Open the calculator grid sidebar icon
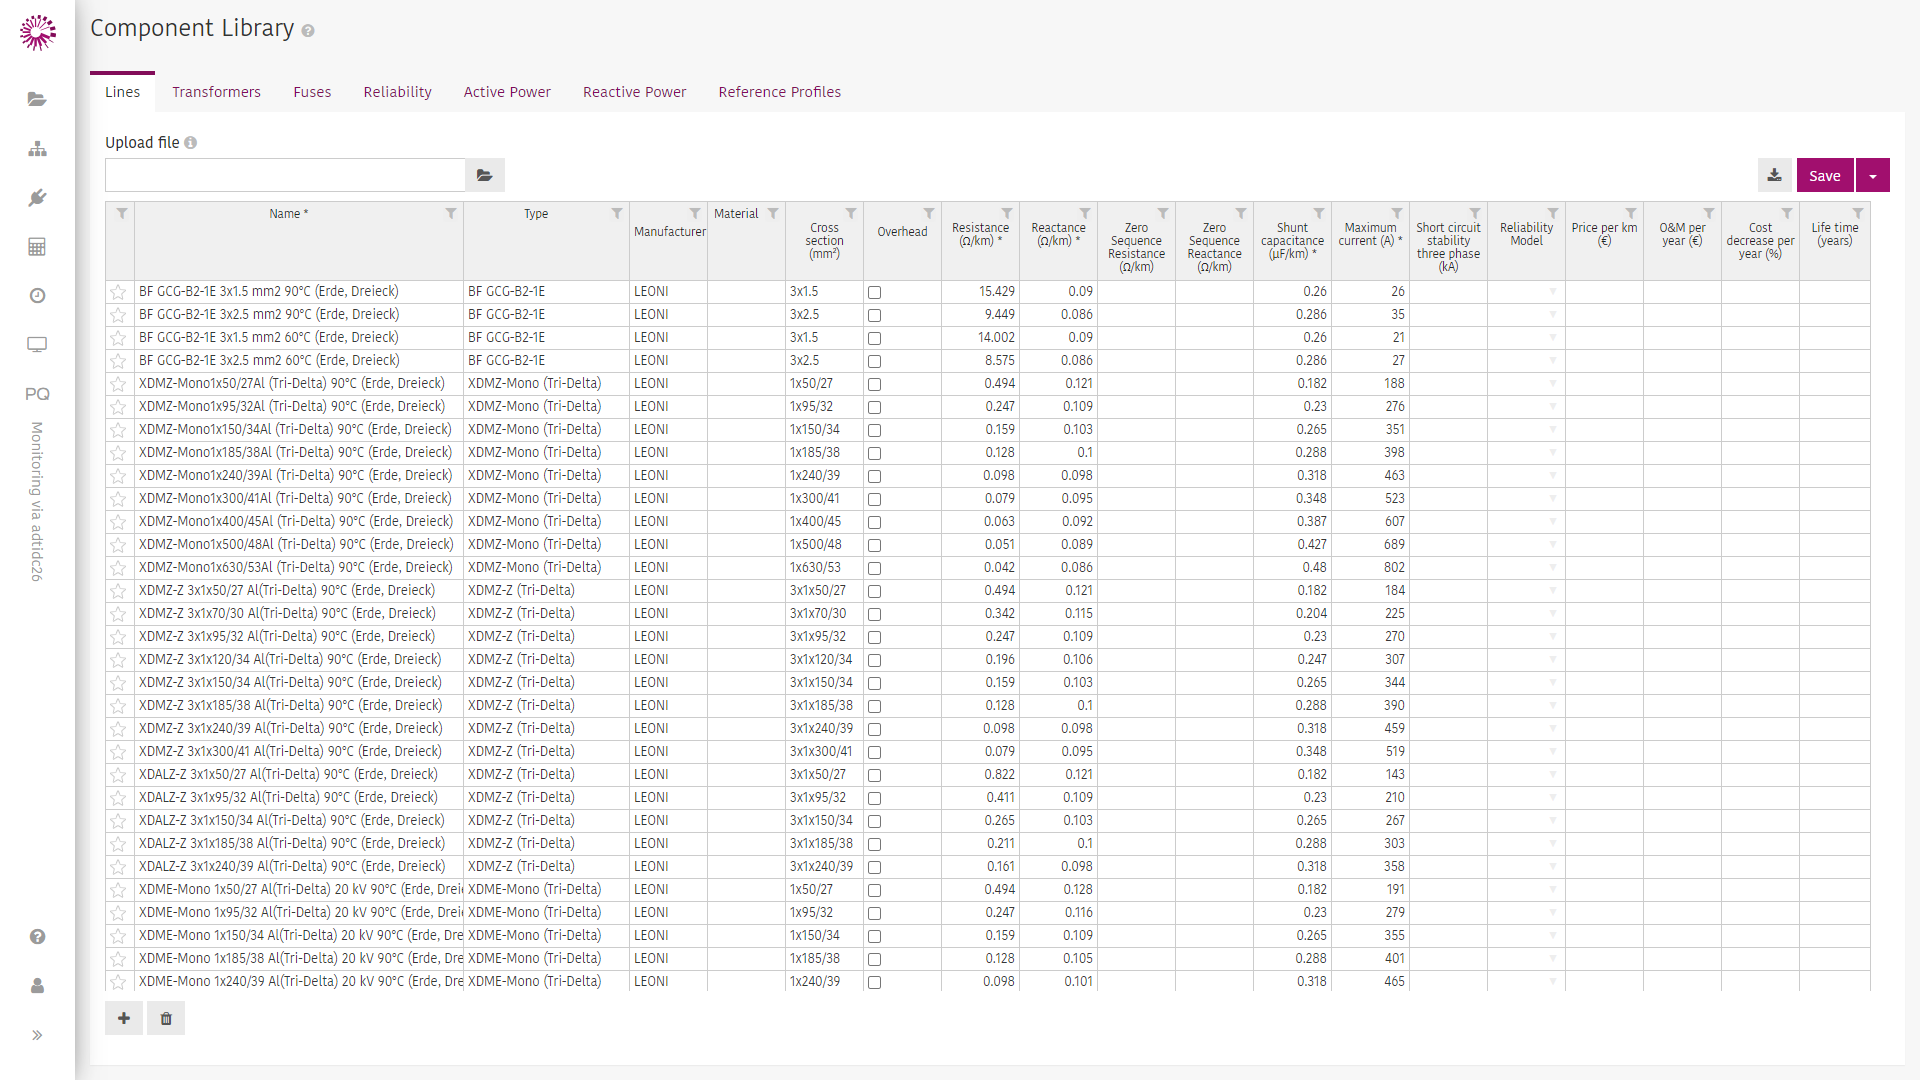Viewport: 1920px width, 1080px height. click(37, 247)
